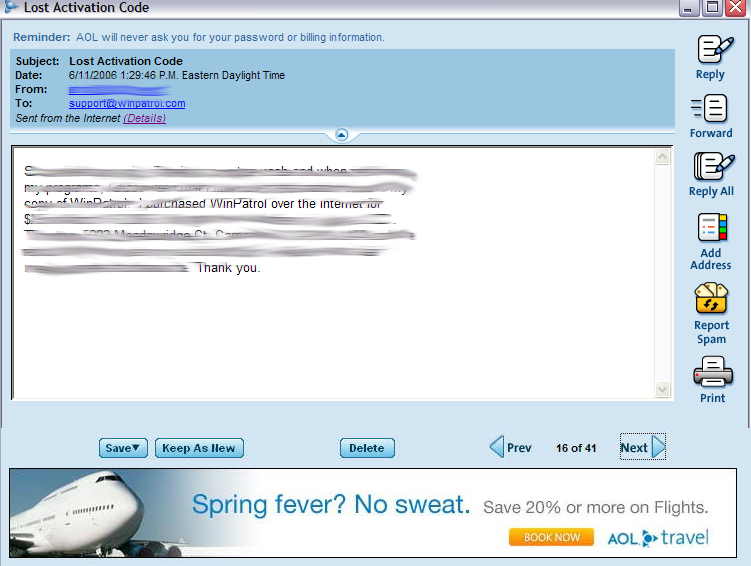Open the Details link
This screenshot has width=751, height=566.
pyautogui.click(x=145, y=118)
